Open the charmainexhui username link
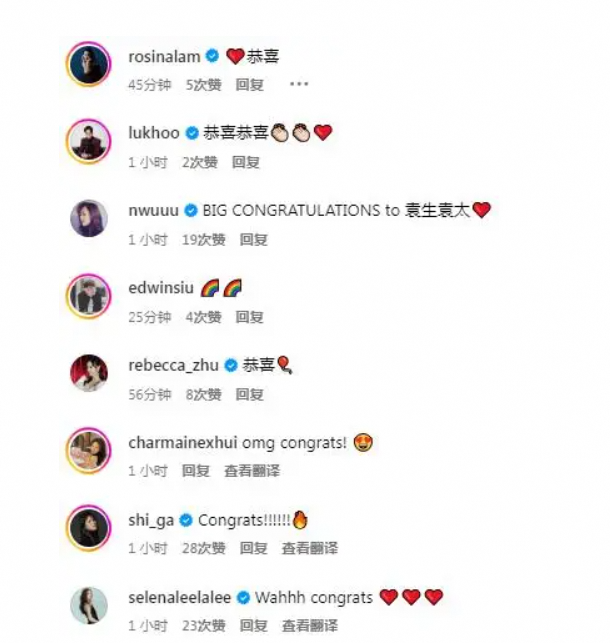Viewport: 610px width, 643px height. point(183,442)
